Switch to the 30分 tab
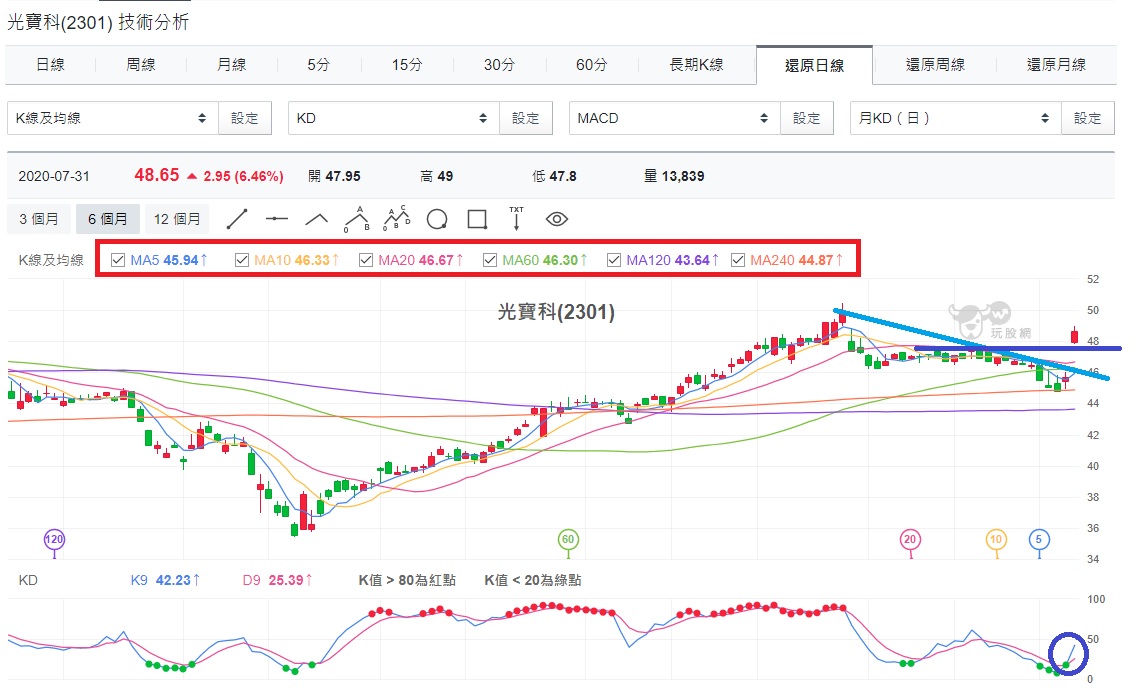1136x689 pixels. tap(499, 64)
